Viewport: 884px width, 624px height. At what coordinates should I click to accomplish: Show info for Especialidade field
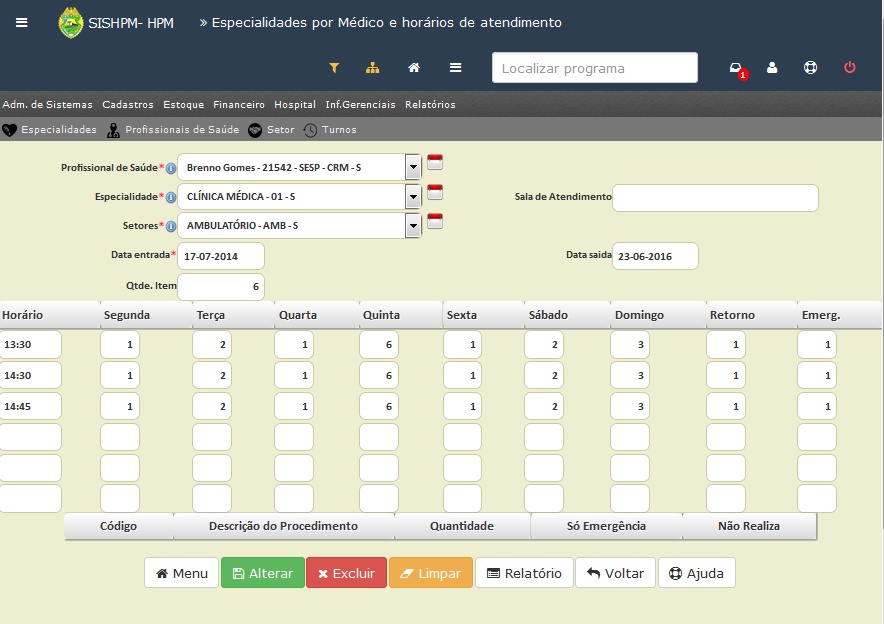171,197
